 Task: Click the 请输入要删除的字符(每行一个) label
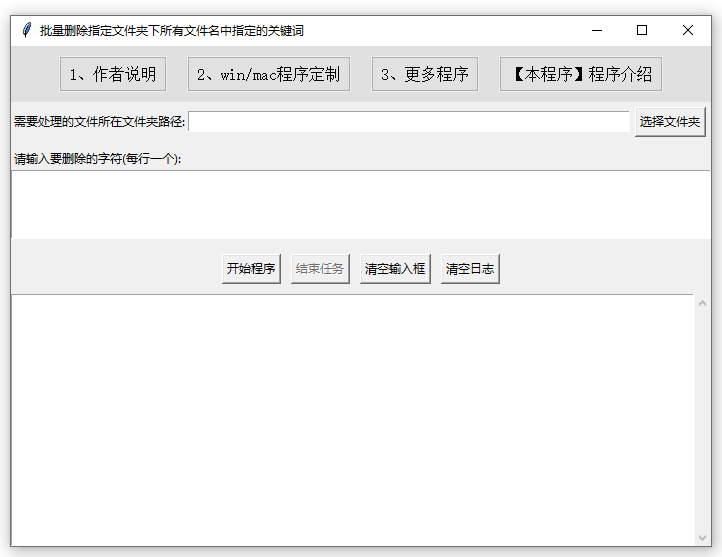click(x=98, y=159)
